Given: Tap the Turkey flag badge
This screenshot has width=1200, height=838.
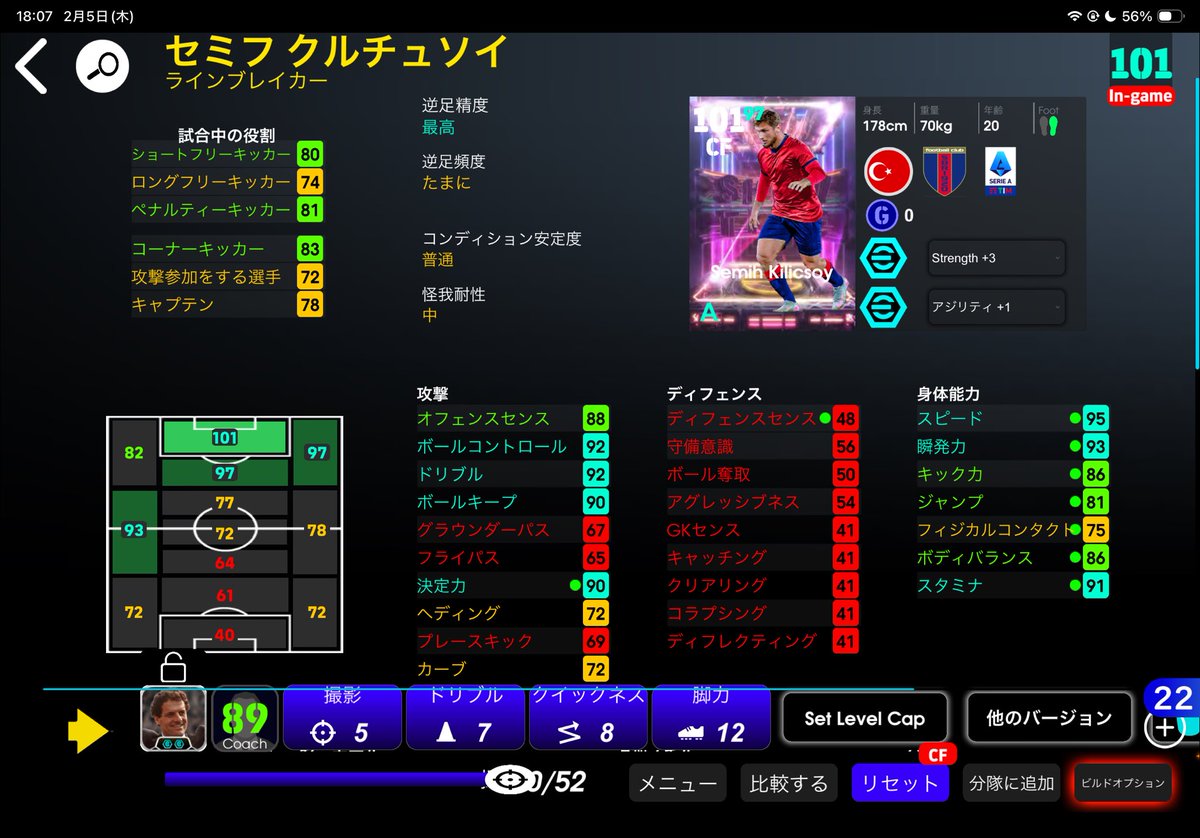Looking at the screenshot, I should 887,172.
